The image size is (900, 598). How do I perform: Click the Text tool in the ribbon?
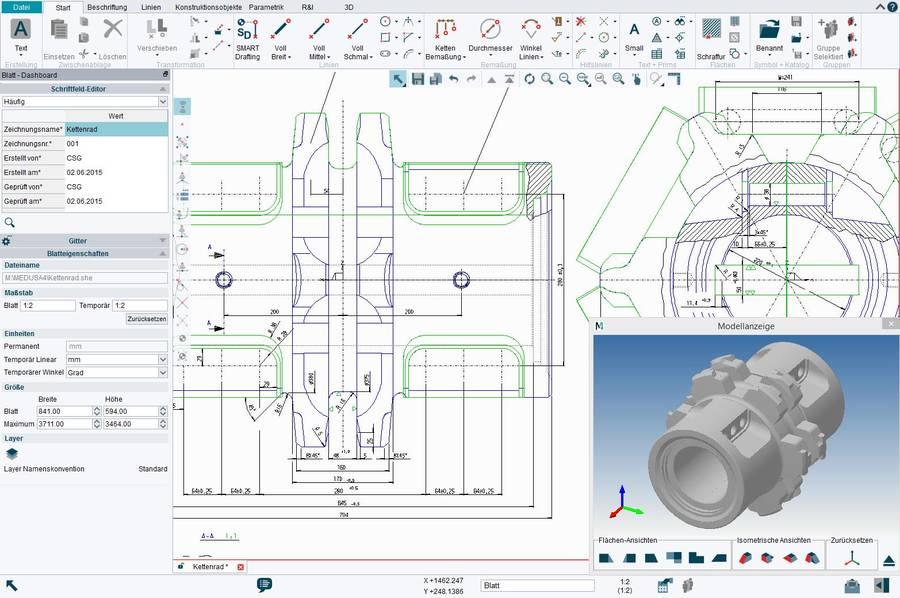click(x=20, y=34)
